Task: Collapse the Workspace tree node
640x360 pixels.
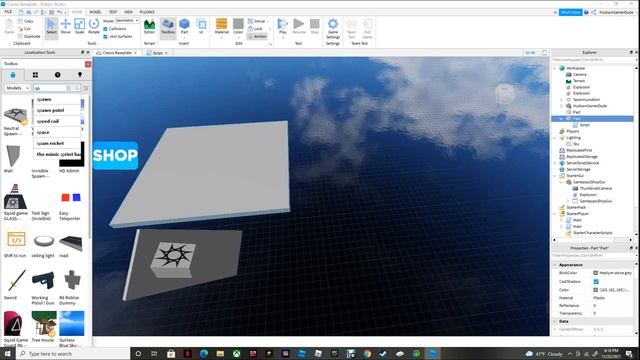Action: pyautogui.click(x=555, y=68)
